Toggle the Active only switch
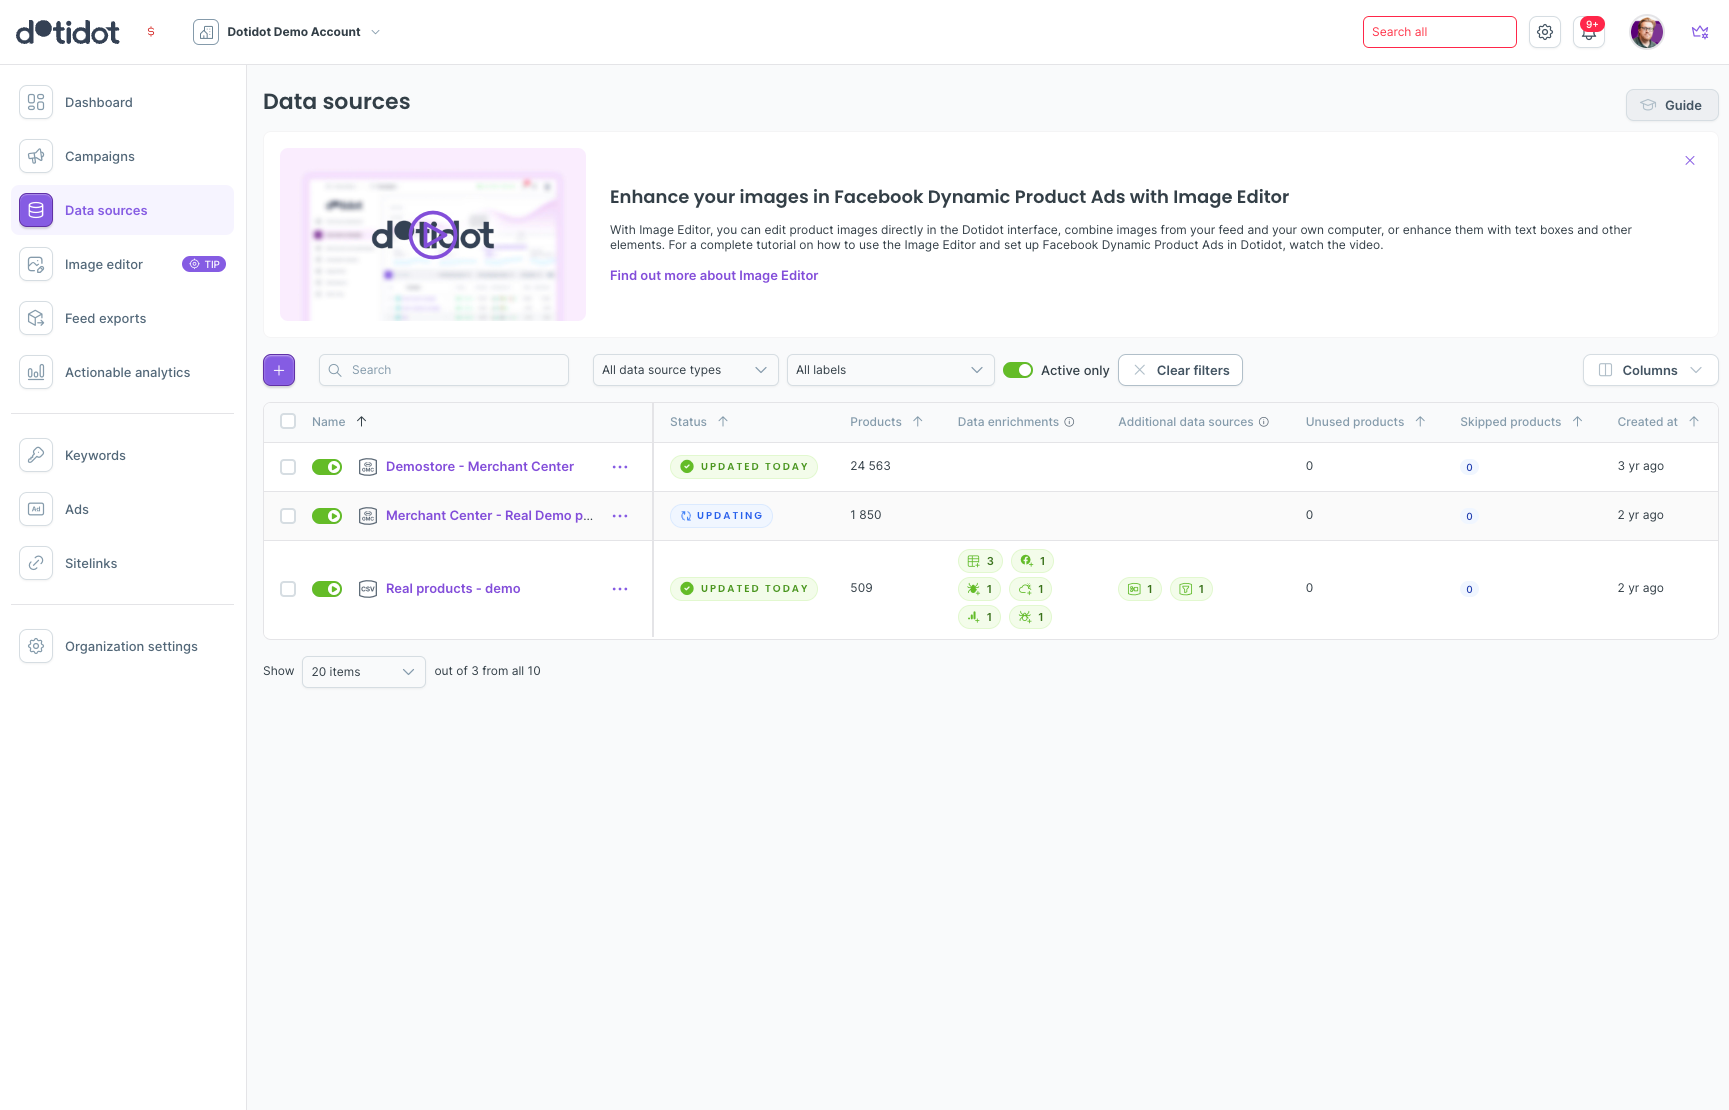This screenshot has width=1729, height=1110. (1018, 370)
